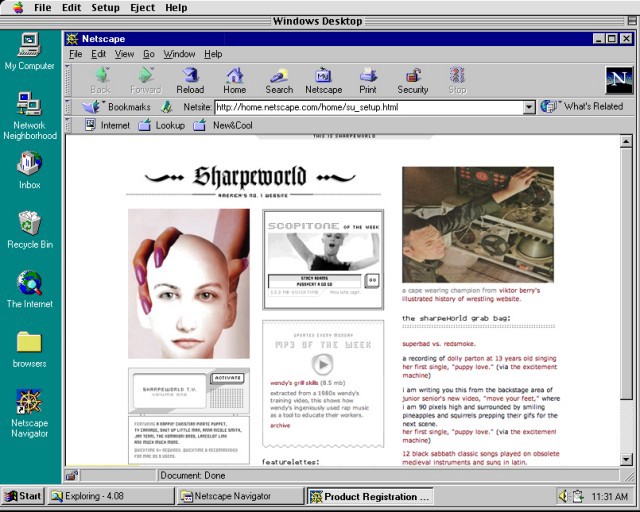Click the tray icon next to the clock
This screenshot has height=512, width=640.
[x=578, y=496]
